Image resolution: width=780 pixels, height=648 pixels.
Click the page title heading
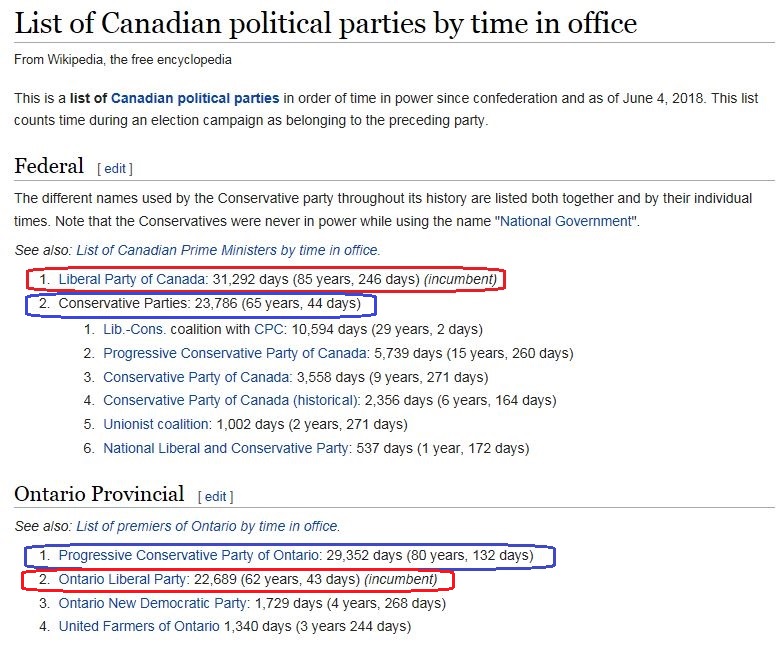[x=325, y=24]
